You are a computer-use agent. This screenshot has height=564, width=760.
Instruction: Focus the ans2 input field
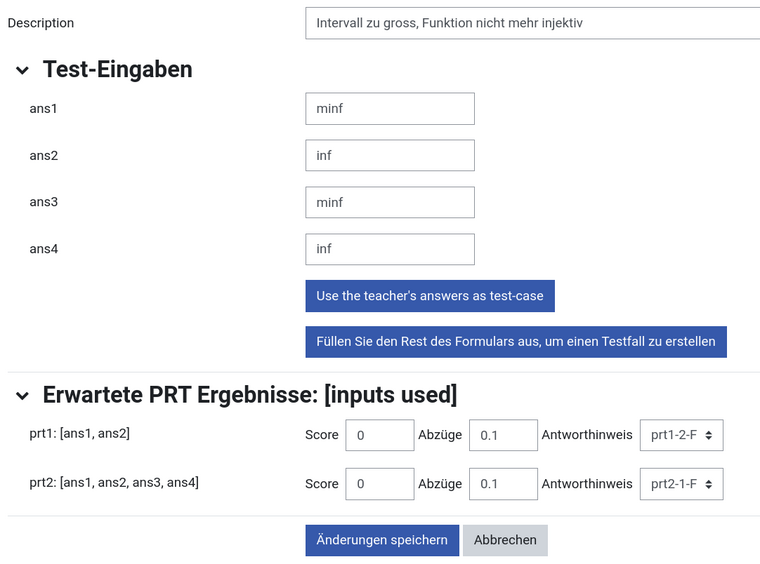tap(390, 156)
